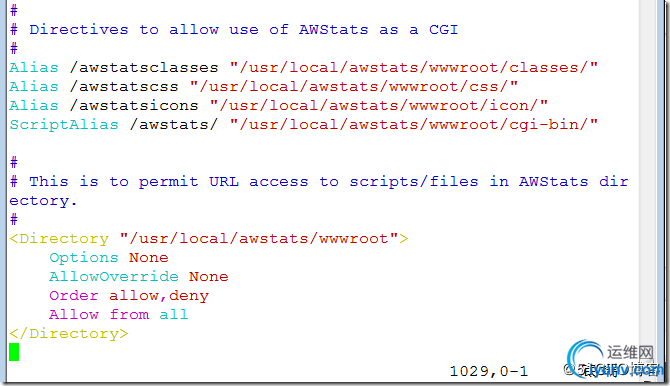670x386 pixels.
Task: Click the None value after AllowOverride
Action: point(209,277)
